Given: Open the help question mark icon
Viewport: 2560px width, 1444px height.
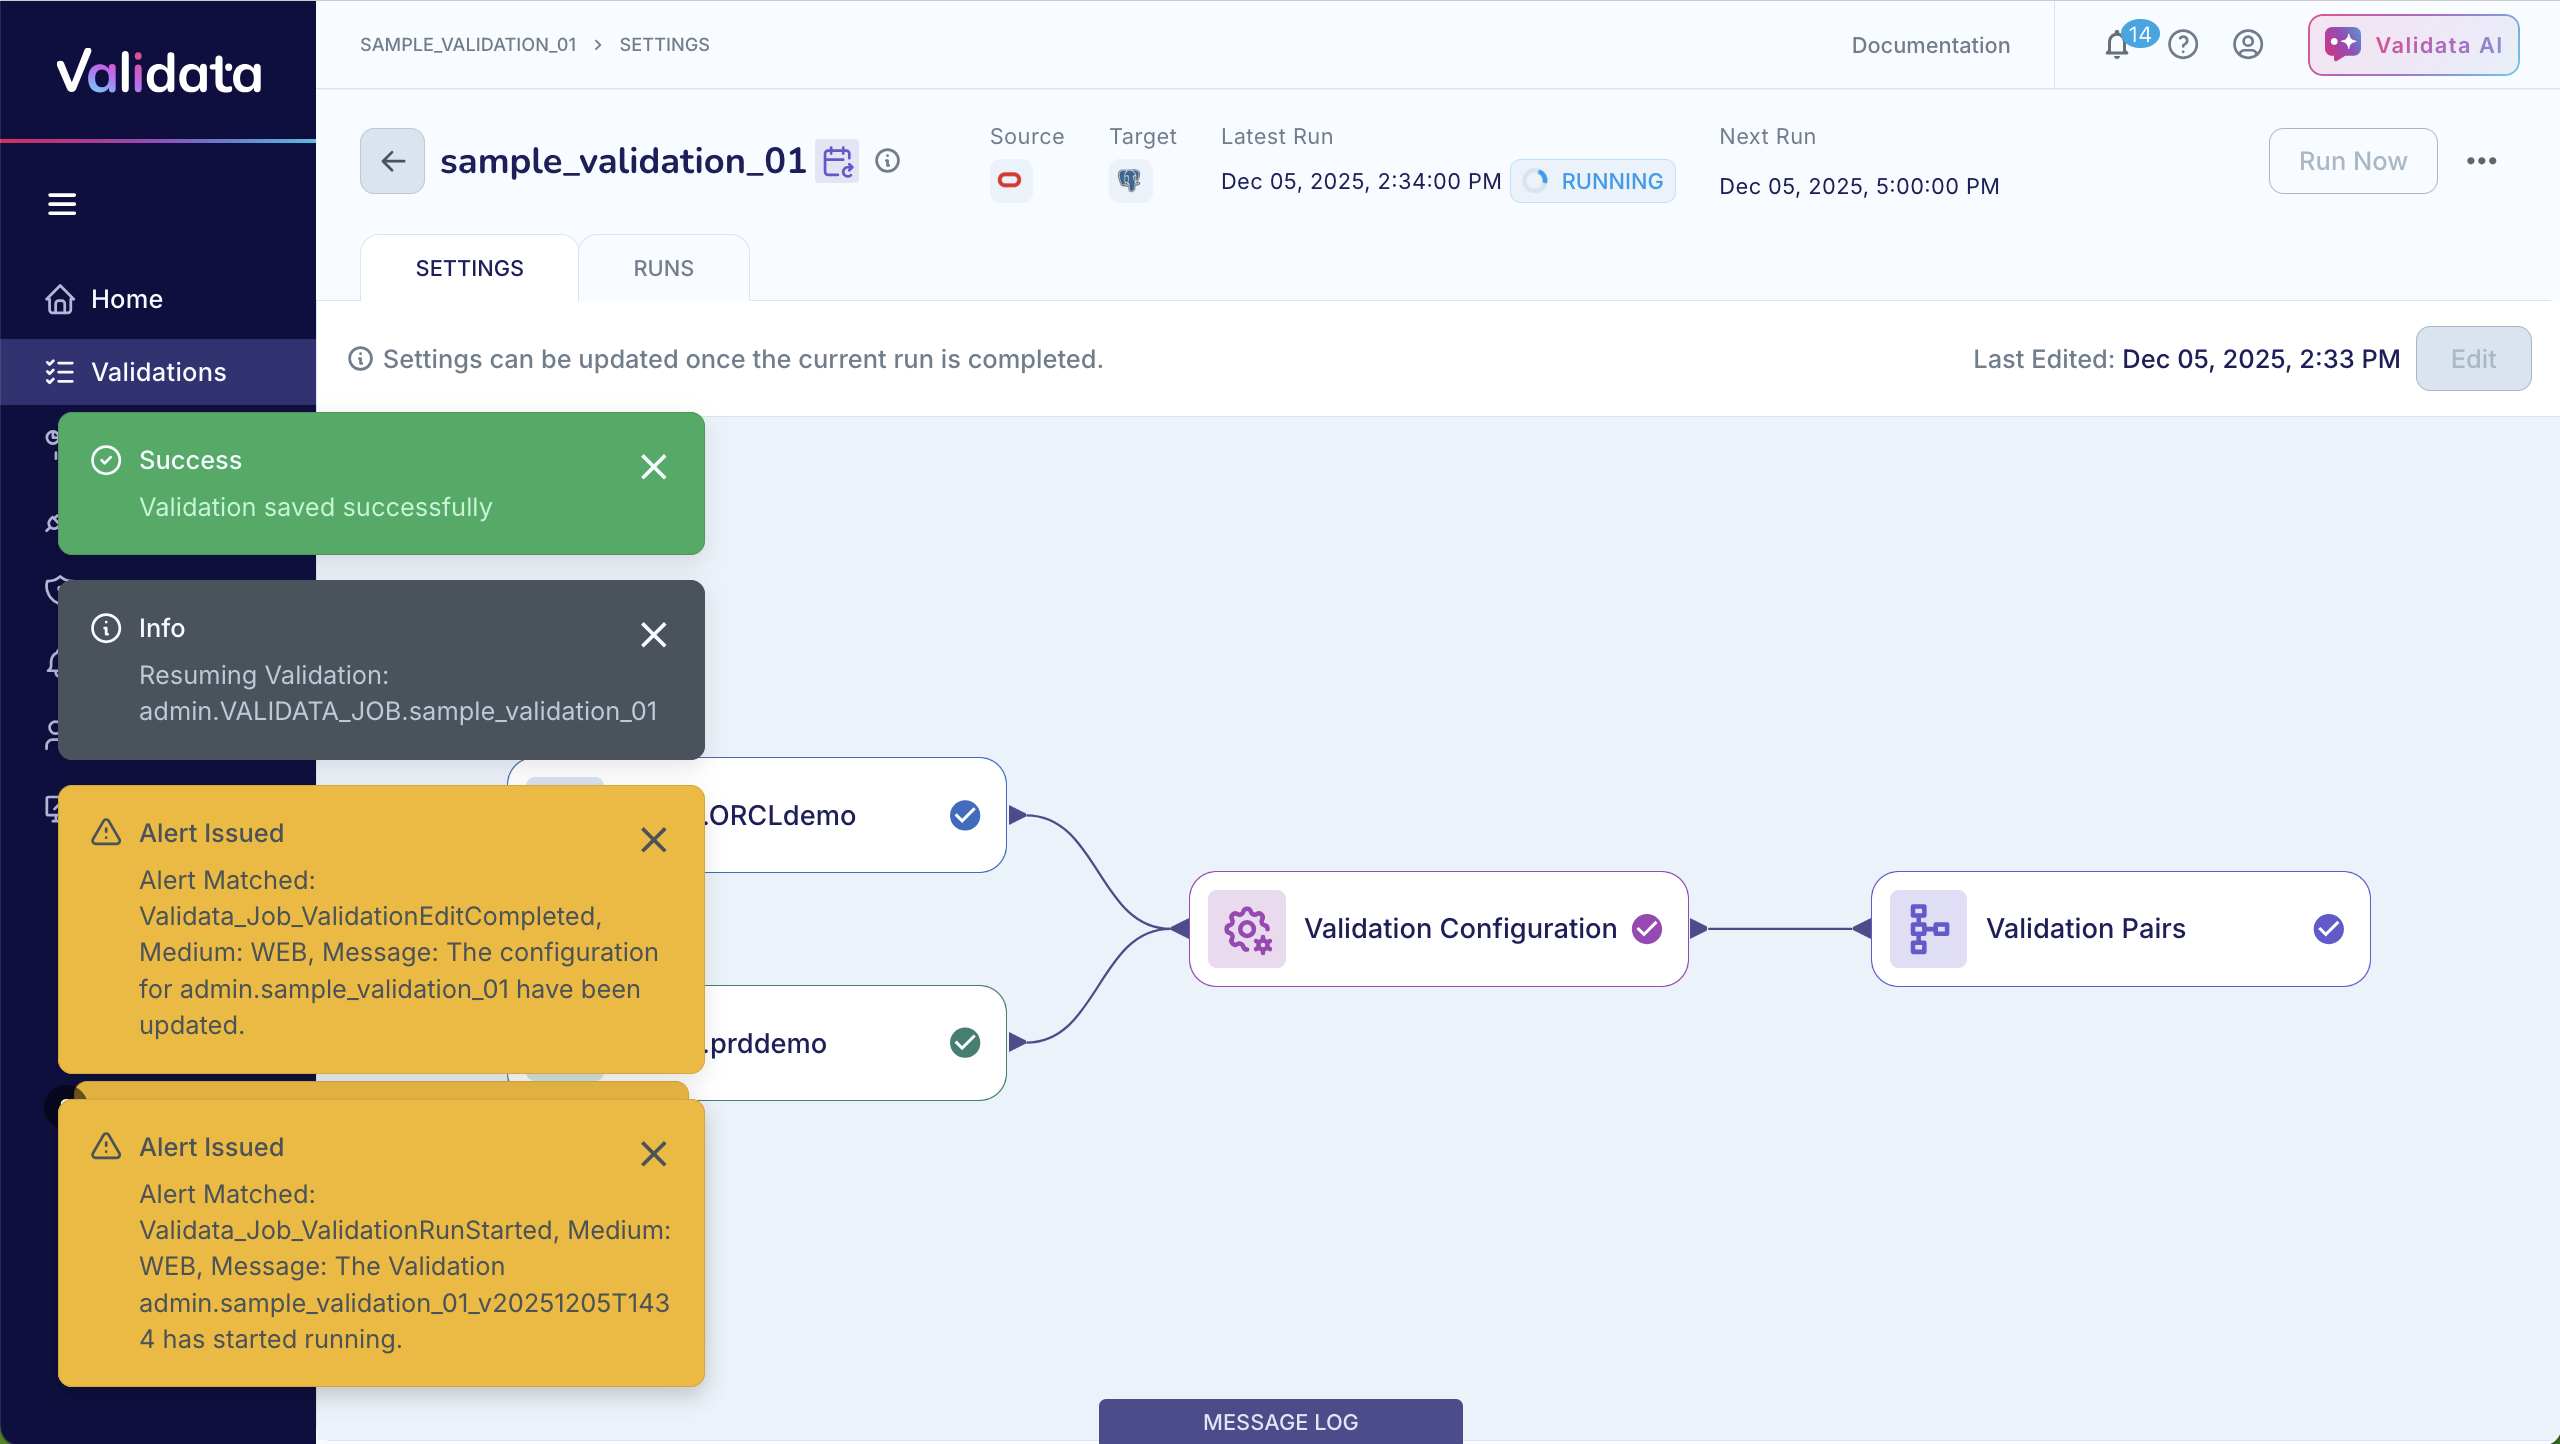Looking at the screenshot, I should pos(2183,45).
